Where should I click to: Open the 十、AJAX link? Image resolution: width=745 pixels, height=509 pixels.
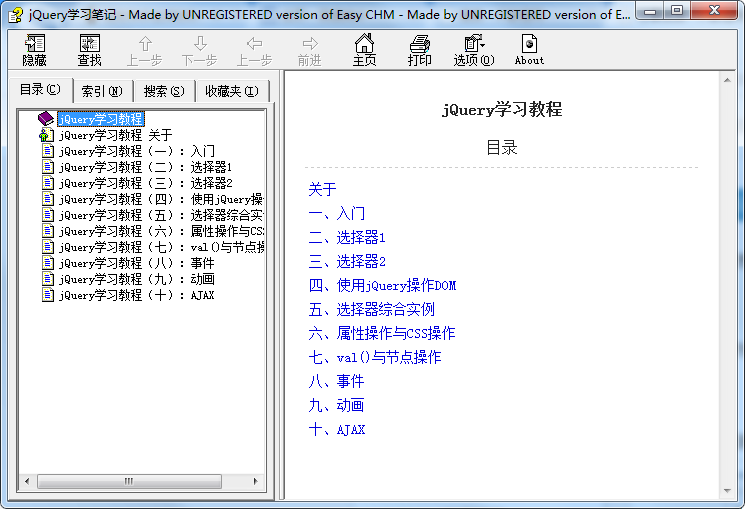tap(337, 429)
